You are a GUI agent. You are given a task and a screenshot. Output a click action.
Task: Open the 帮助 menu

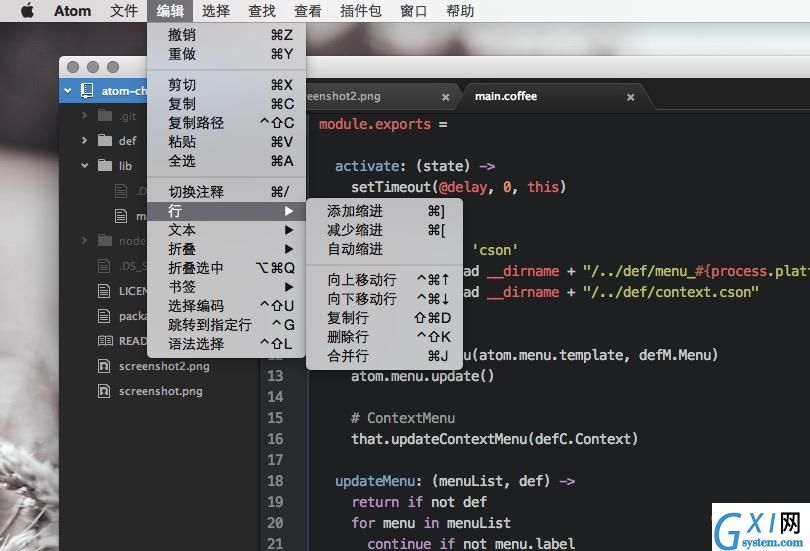click(460, 11)
